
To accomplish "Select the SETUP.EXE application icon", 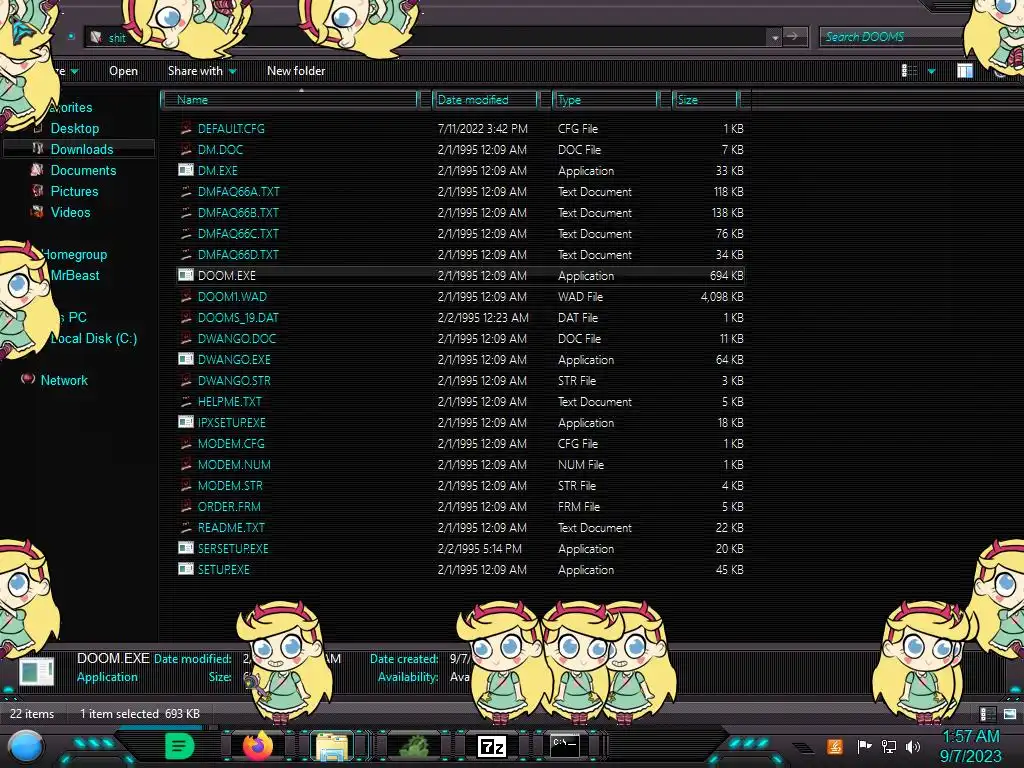I will pyautogui.click(x=186, y=569).
